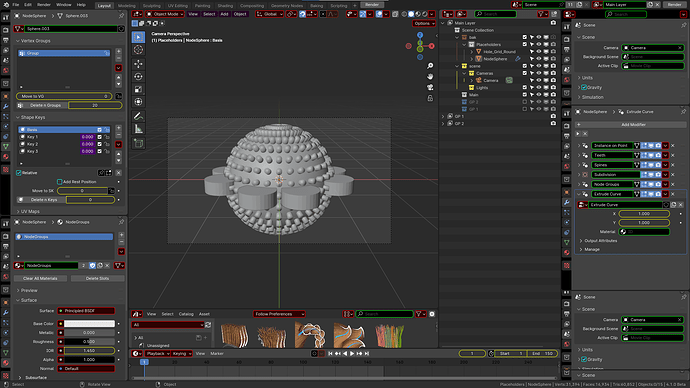The width and height of the screenshot is (690, 388).
Task: Remove shape key with minus button
Action: (119, 134)
